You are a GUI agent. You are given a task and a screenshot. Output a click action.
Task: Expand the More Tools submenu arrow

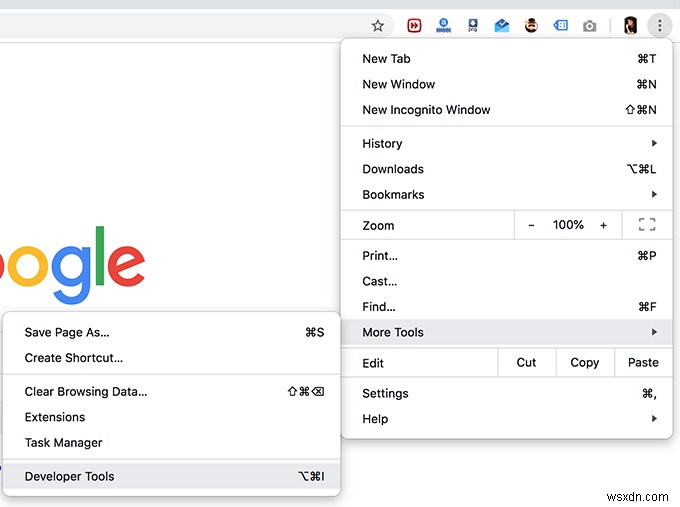click(x=654, y=332)
